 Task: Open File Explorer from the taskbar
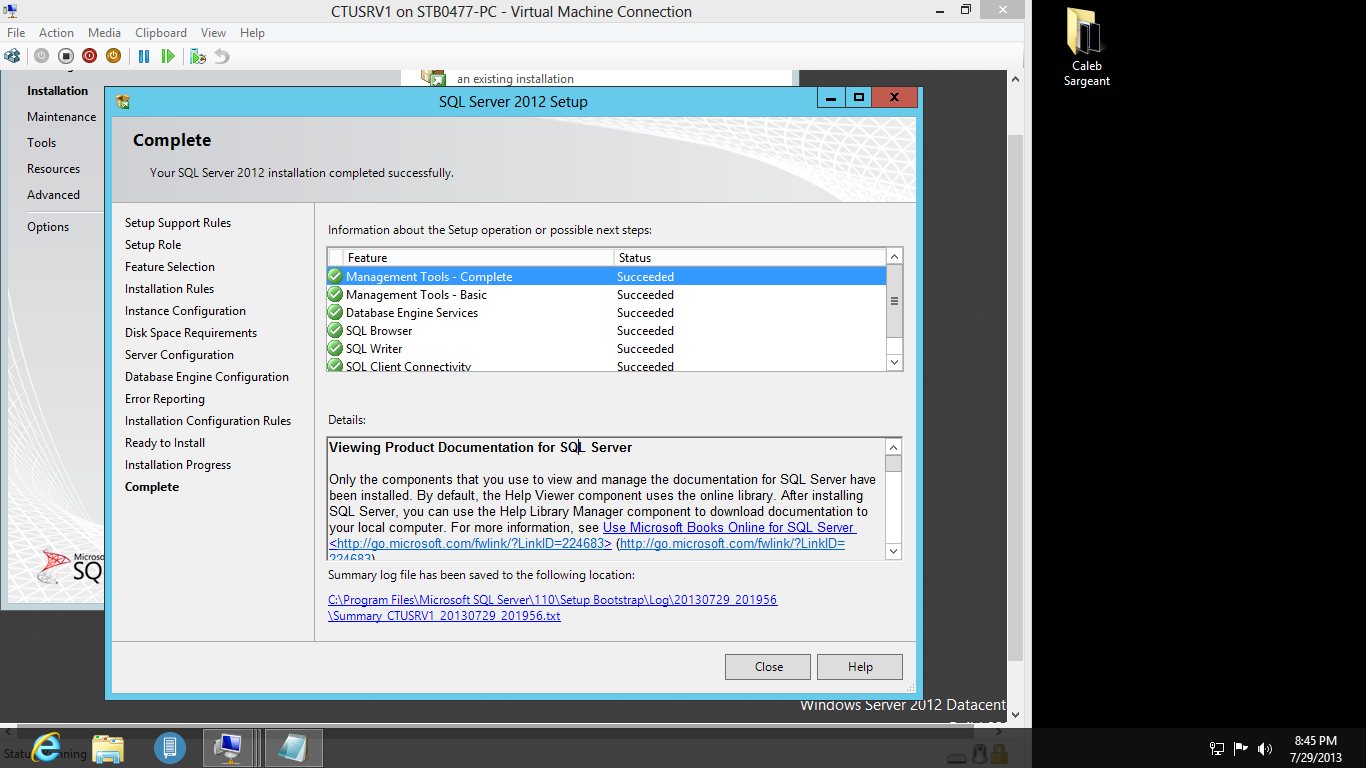(108, 747)
